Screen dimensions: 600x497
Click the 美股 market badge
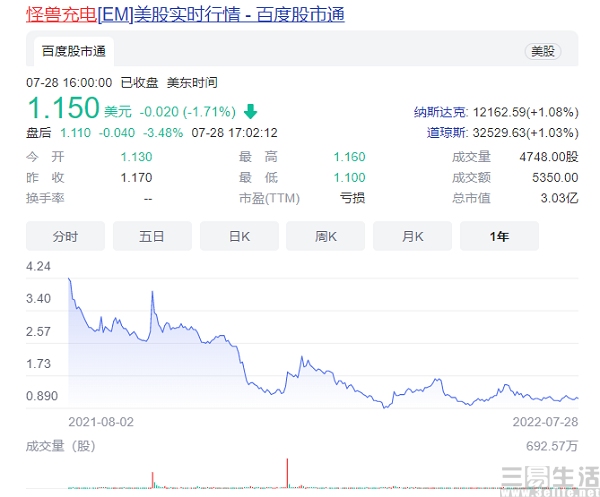(x=543, y=51)
